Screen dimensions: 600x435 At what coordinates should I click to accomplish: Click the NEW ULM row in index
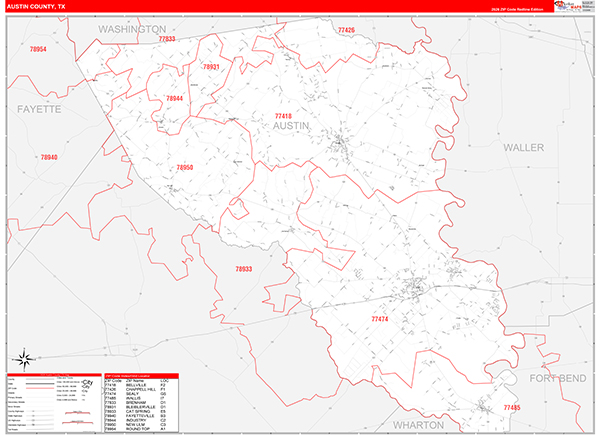tap(142, 425)
